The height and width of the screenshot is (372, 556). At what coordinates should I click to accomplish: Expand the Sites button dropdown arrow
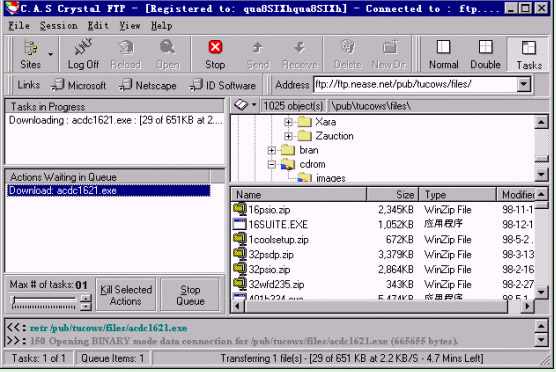tap(51, 54)
